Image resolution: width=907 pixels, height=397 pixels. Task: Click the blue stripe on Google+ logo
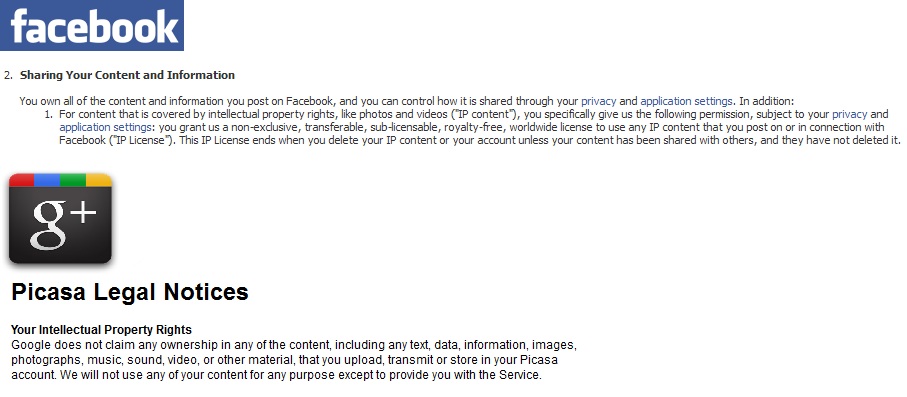[47, 179]
